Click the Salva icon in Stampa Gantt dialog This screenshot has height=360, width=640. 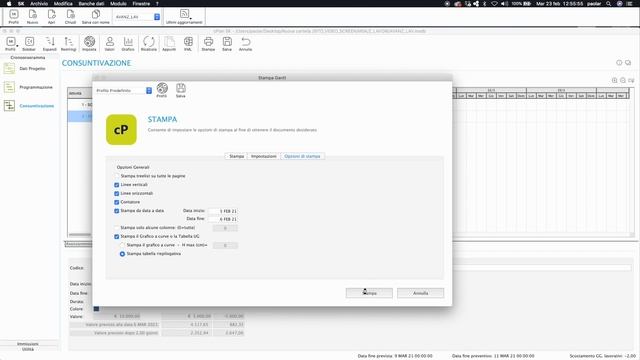point(180,90)
